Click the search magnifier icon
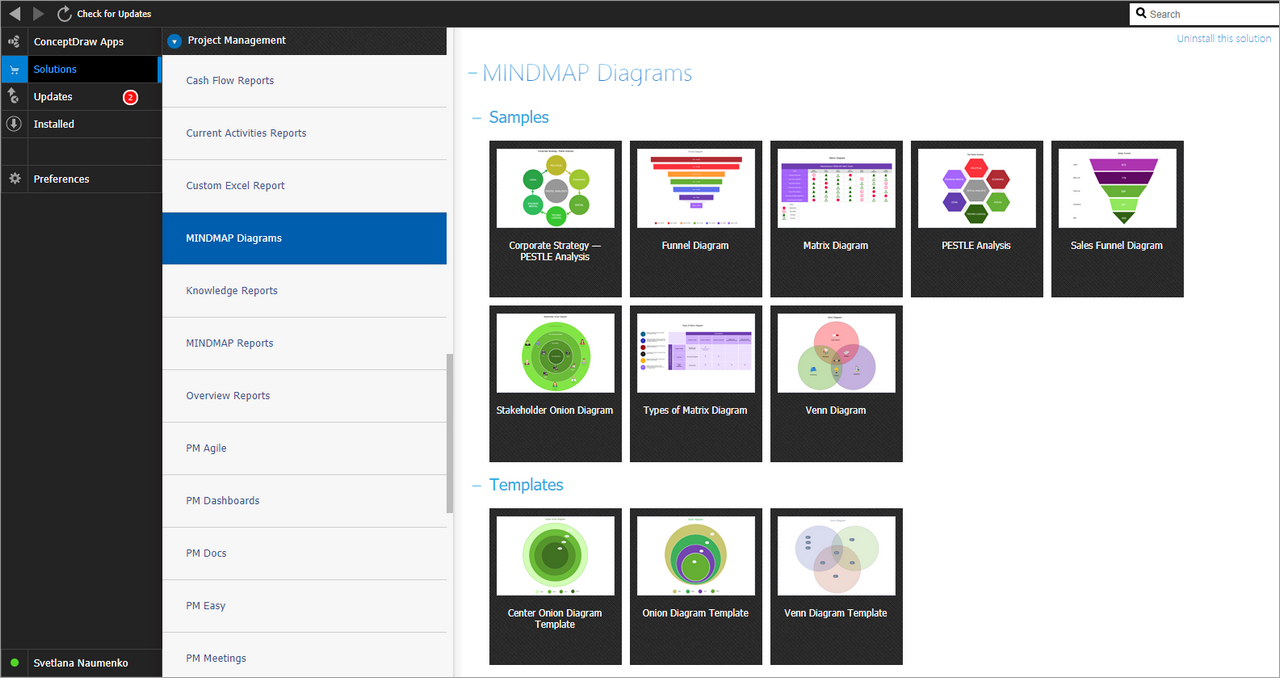Image resolution: width=1280 pixels, height=678 pixels. tap(1141, 14)
